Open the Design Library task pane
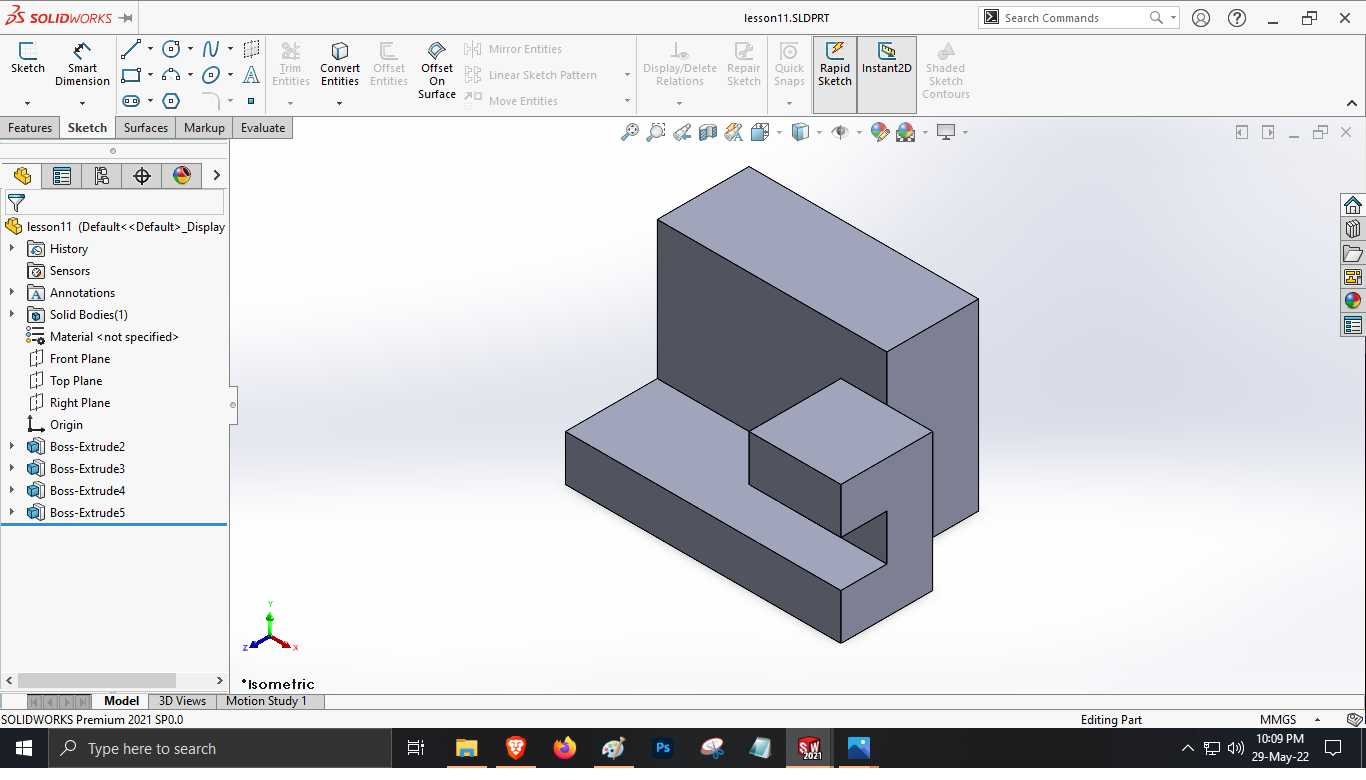Viewport: 1366px width, 780px height. [1353, 229]
